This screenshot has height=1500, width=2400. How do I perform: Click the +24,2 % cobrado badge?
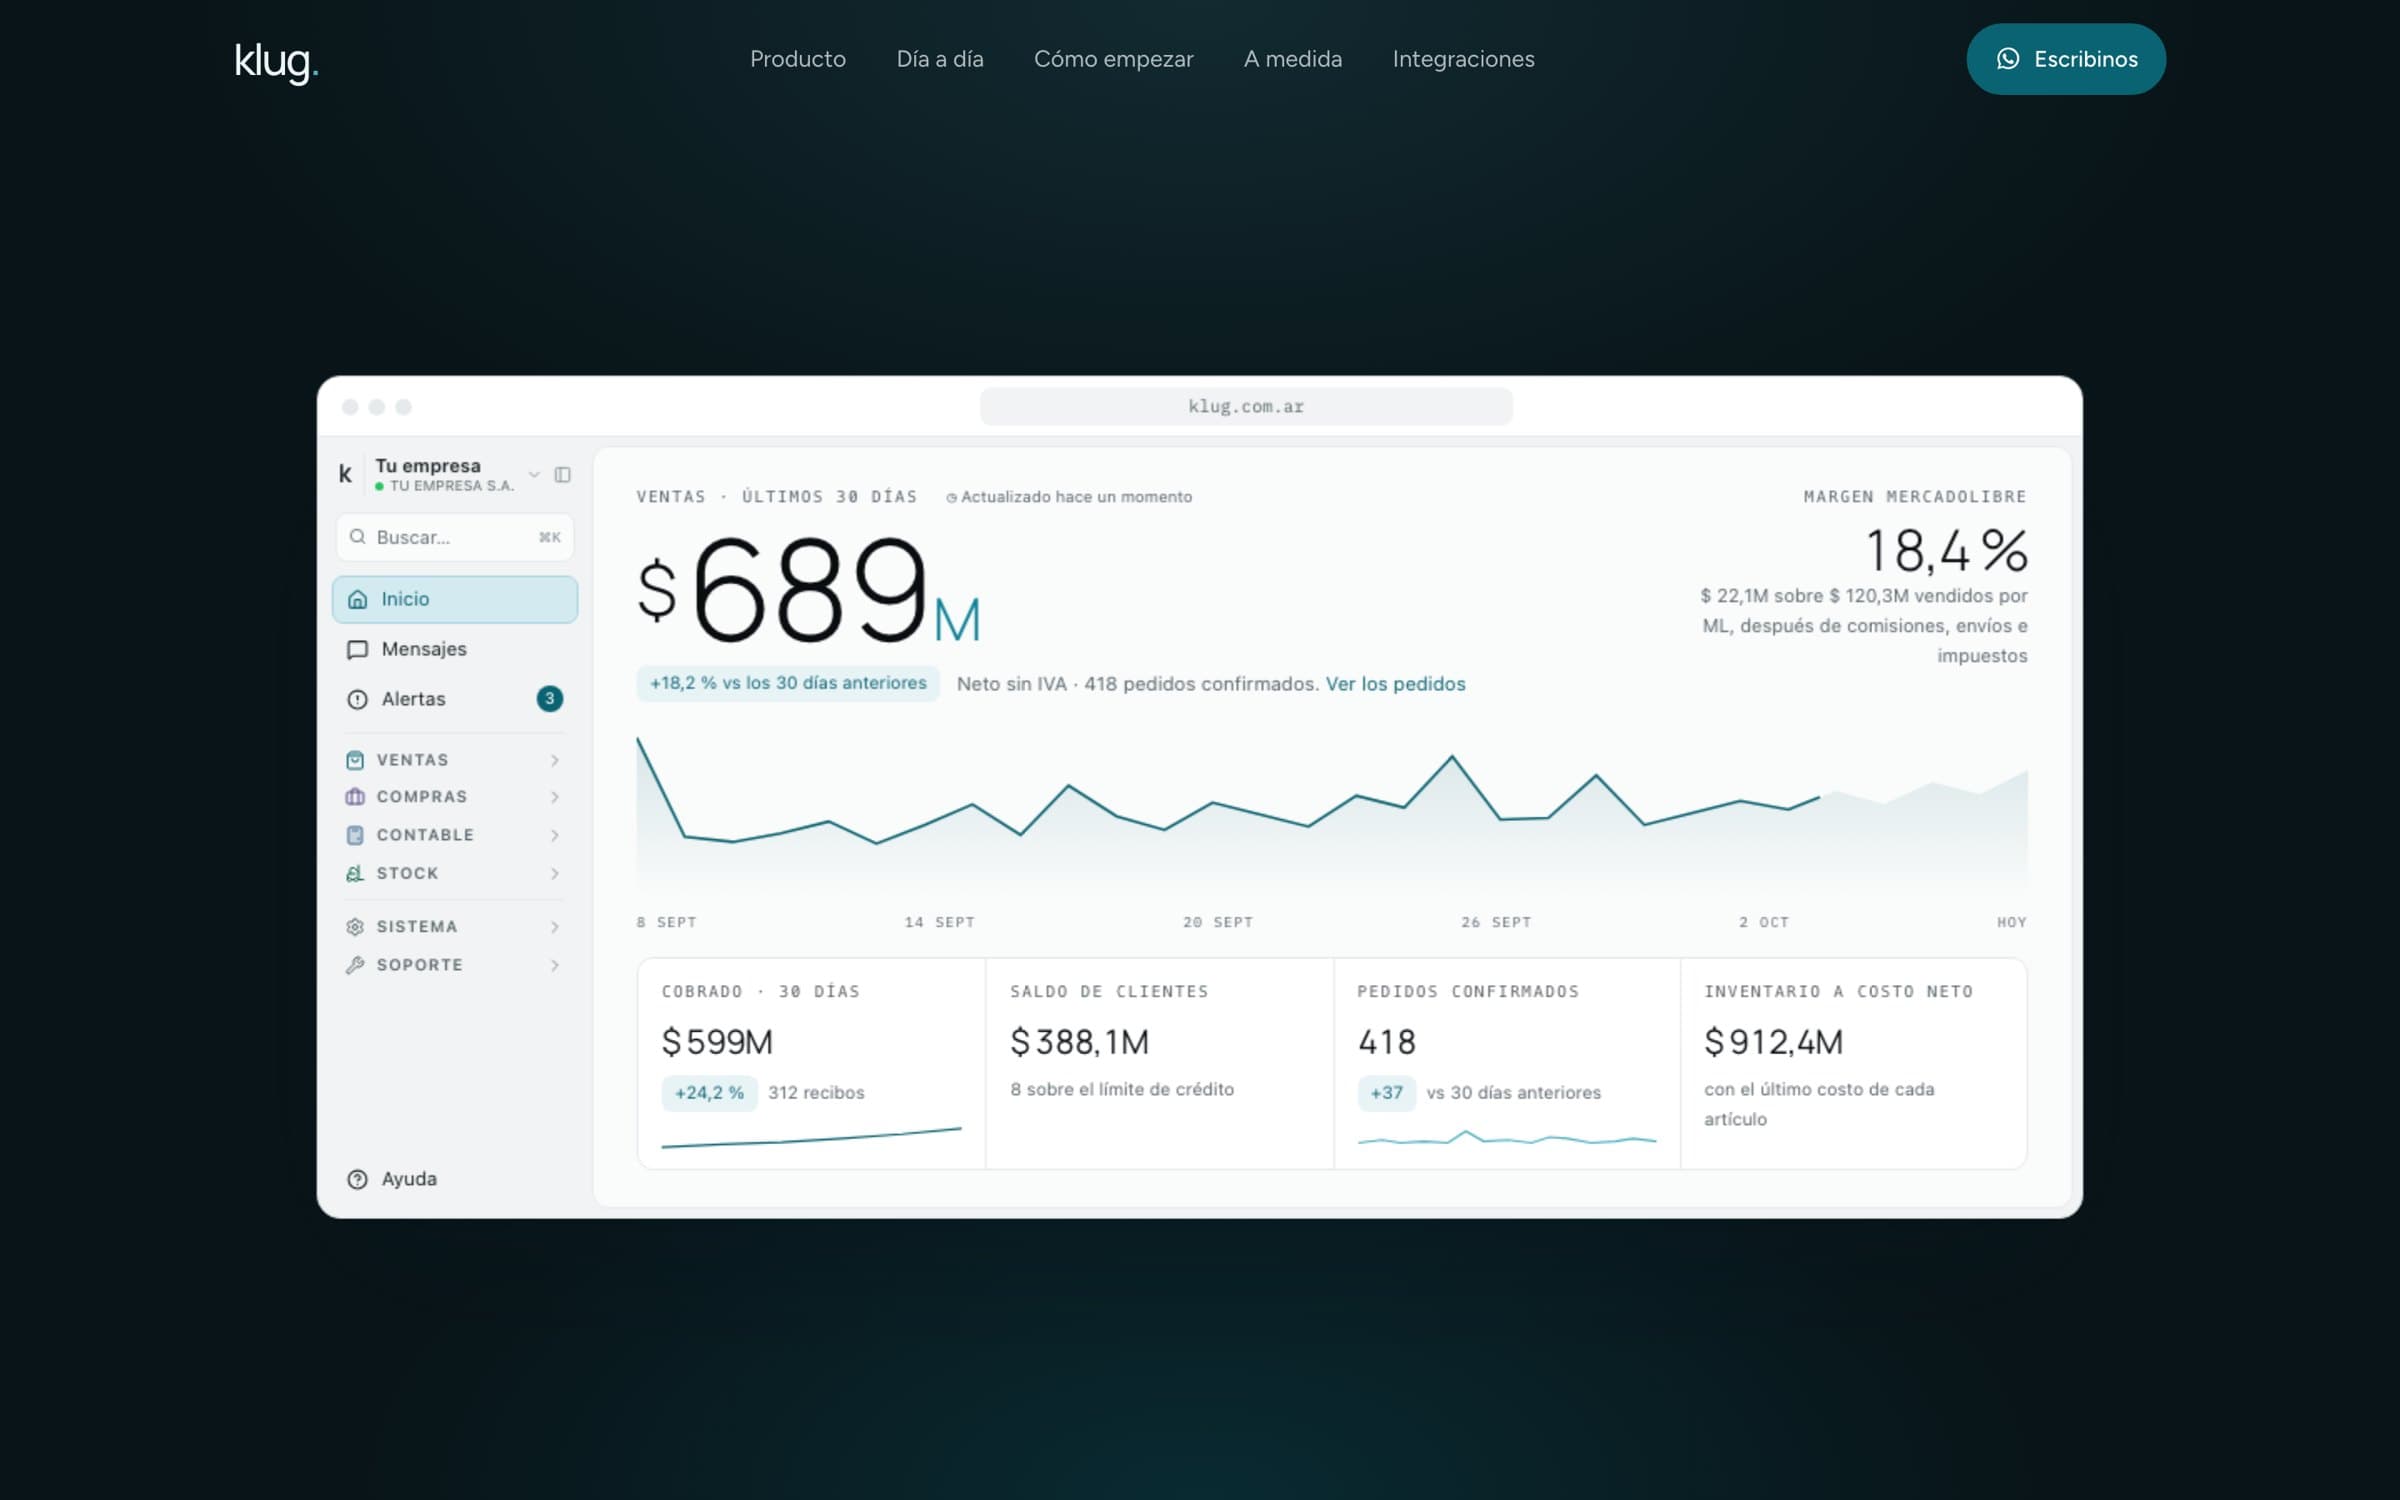click(709, 1093)
